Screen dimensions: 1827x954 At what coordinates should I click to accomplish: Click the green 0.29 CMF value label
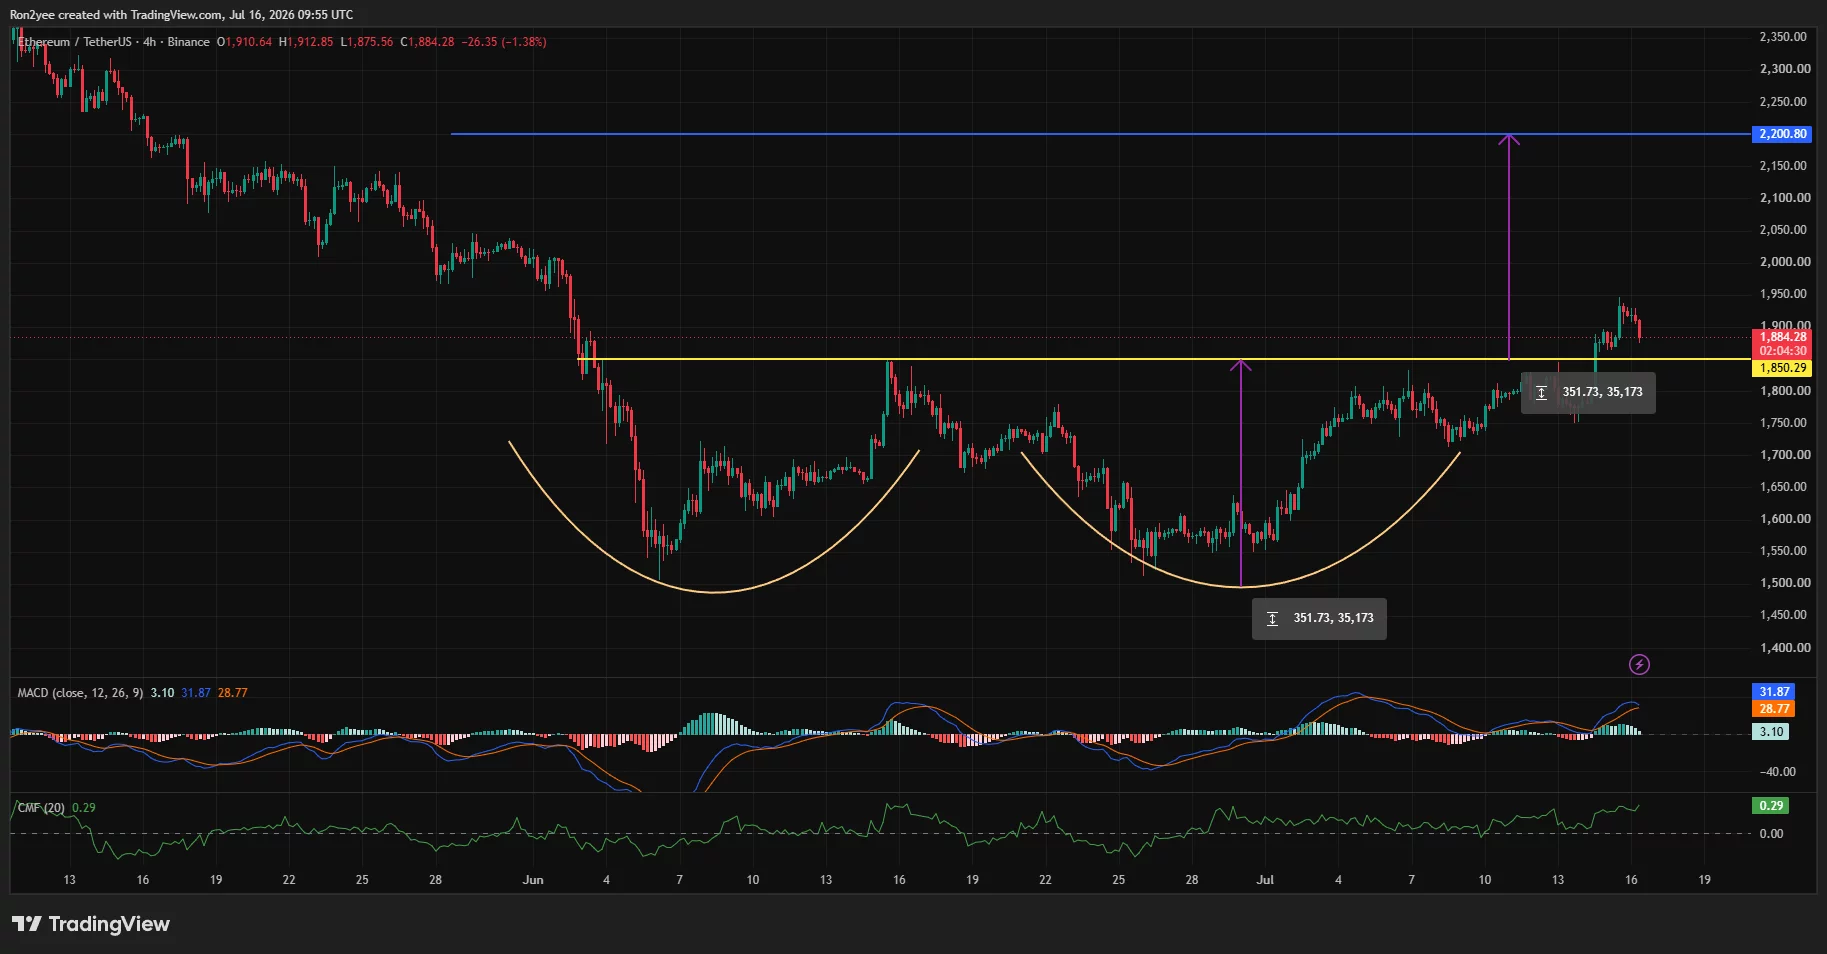coord(1771,806)
